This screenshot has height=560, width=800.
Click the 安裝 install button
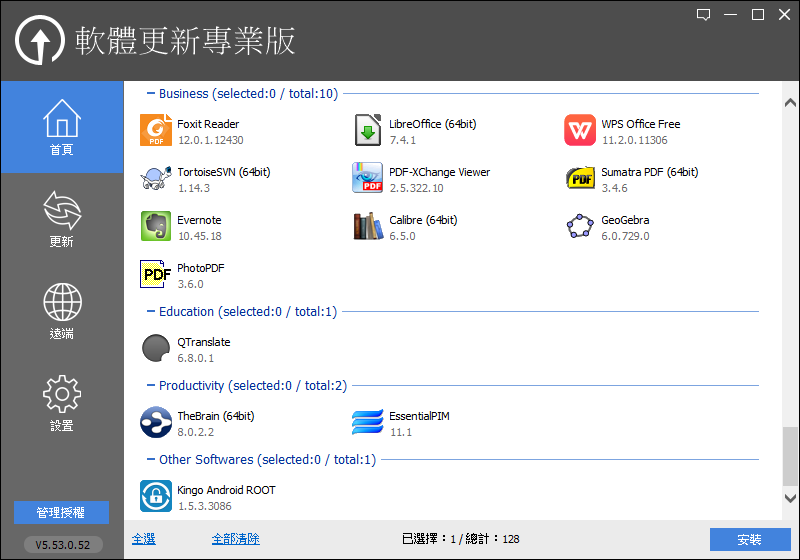point(750,540)
